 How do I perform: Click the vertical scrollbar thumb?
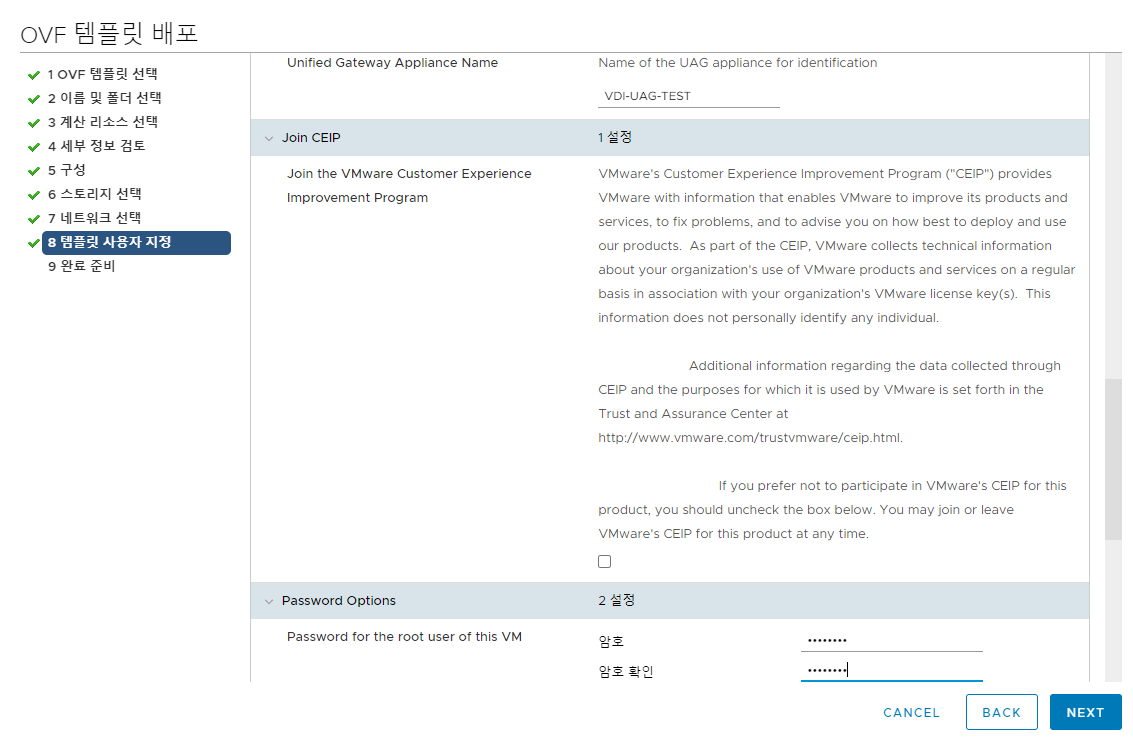tap(1113, 459)
